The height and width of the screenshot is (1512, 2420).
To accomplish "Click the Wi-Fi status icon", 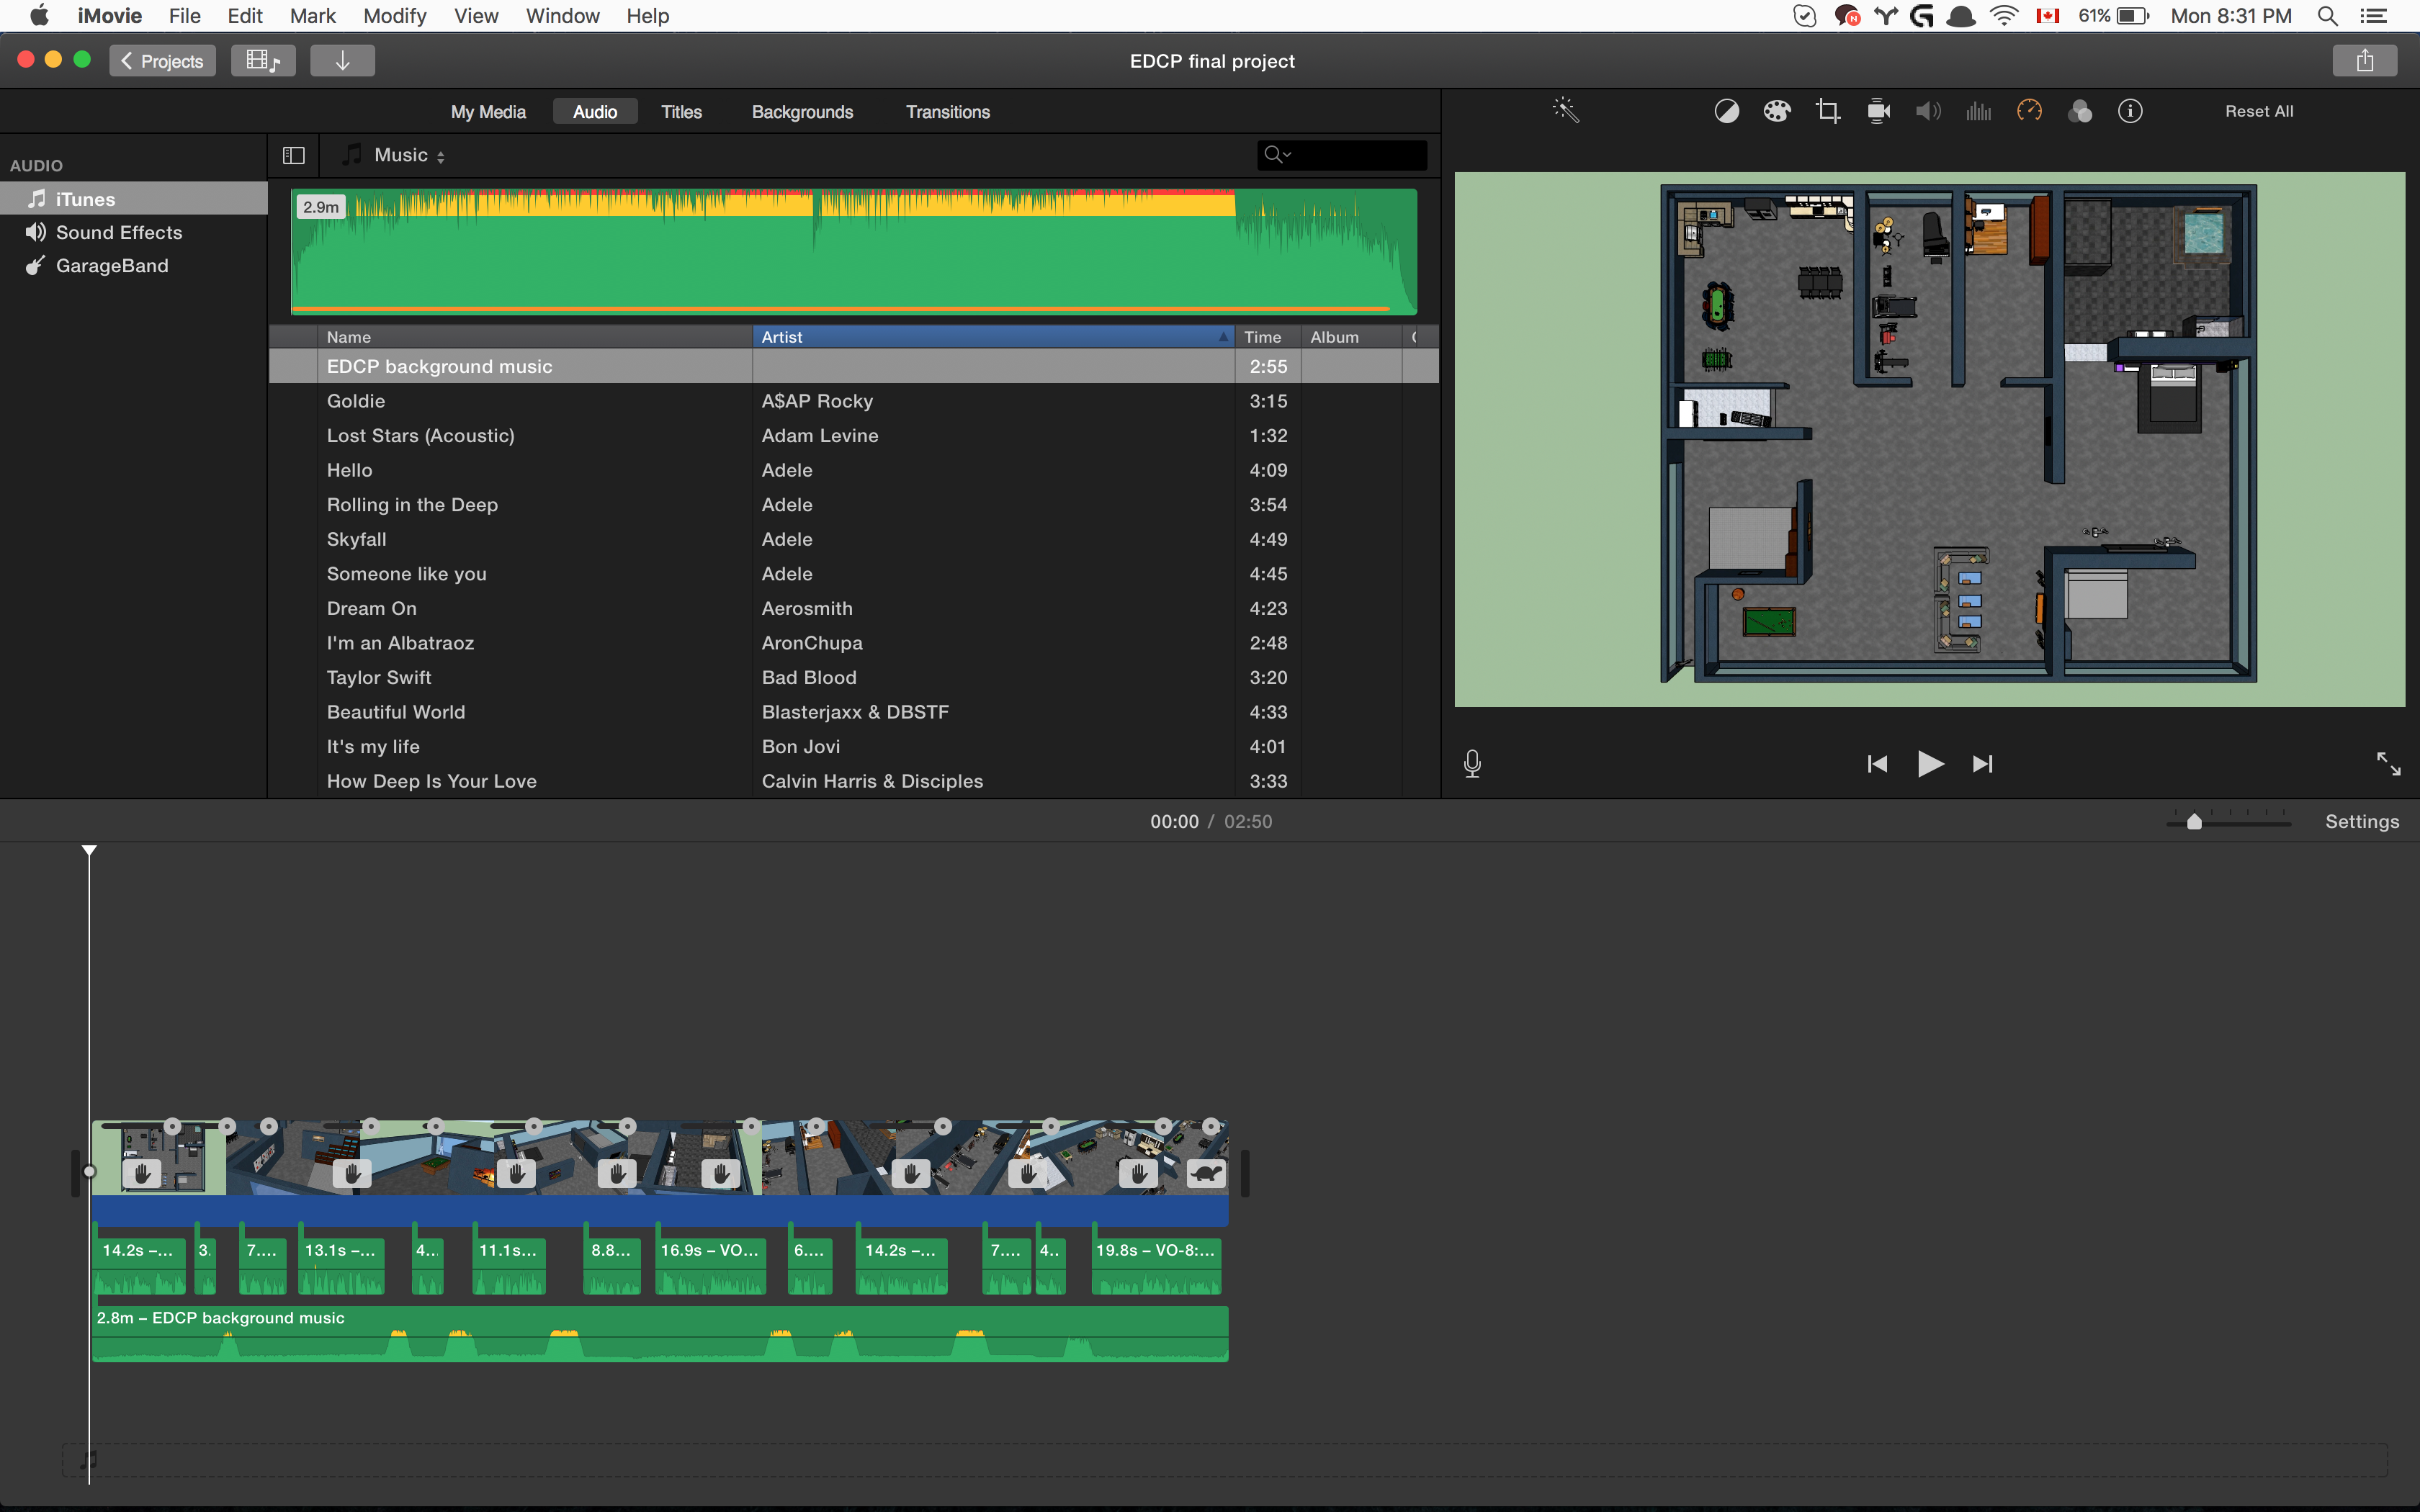I will point(2004,16).
